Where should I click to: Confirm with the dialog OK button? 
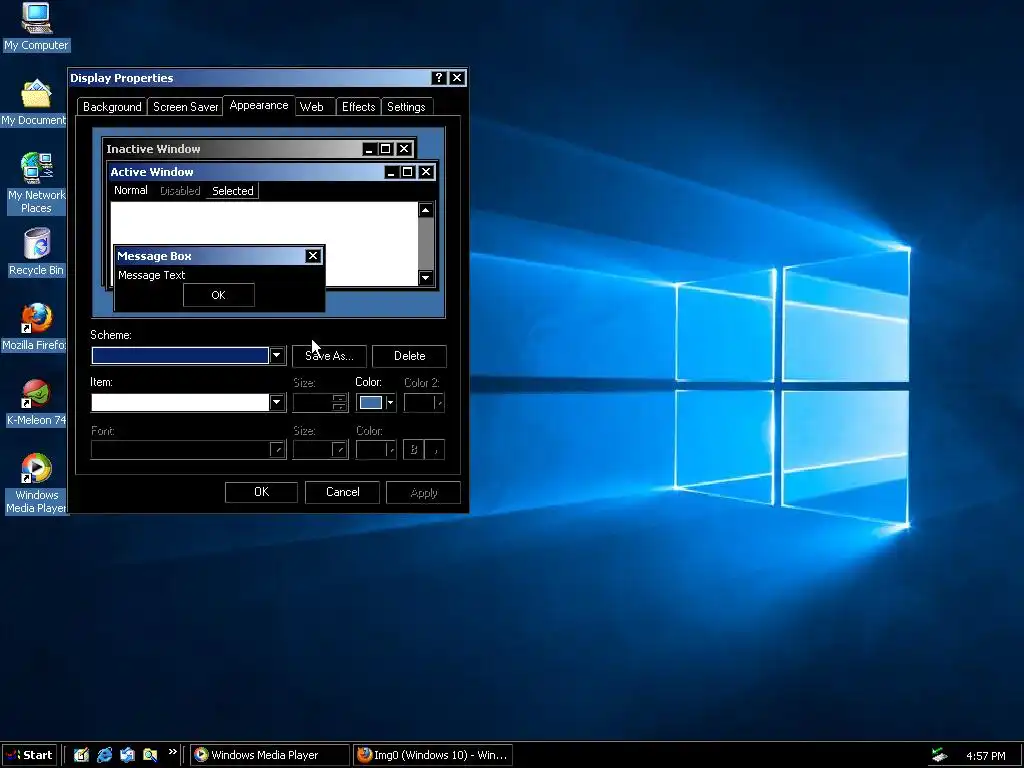[x=261, y=492]
